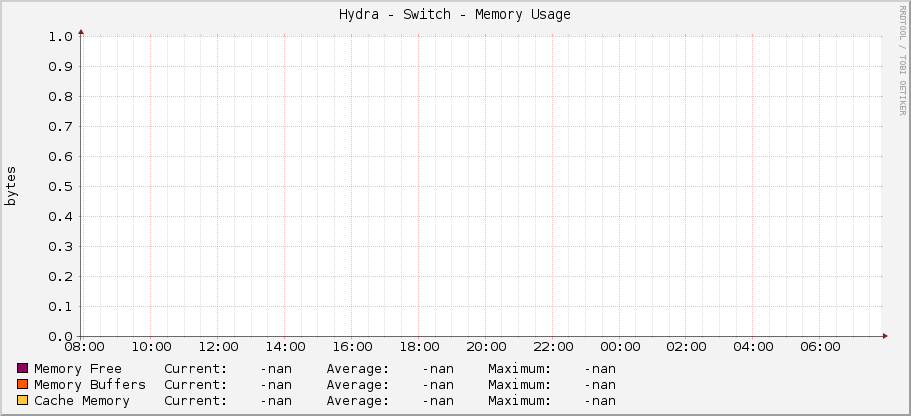Click the Memory Free Average -nan value
The image size is (911, 416).
pyautogui.click(x=438, y=369)
